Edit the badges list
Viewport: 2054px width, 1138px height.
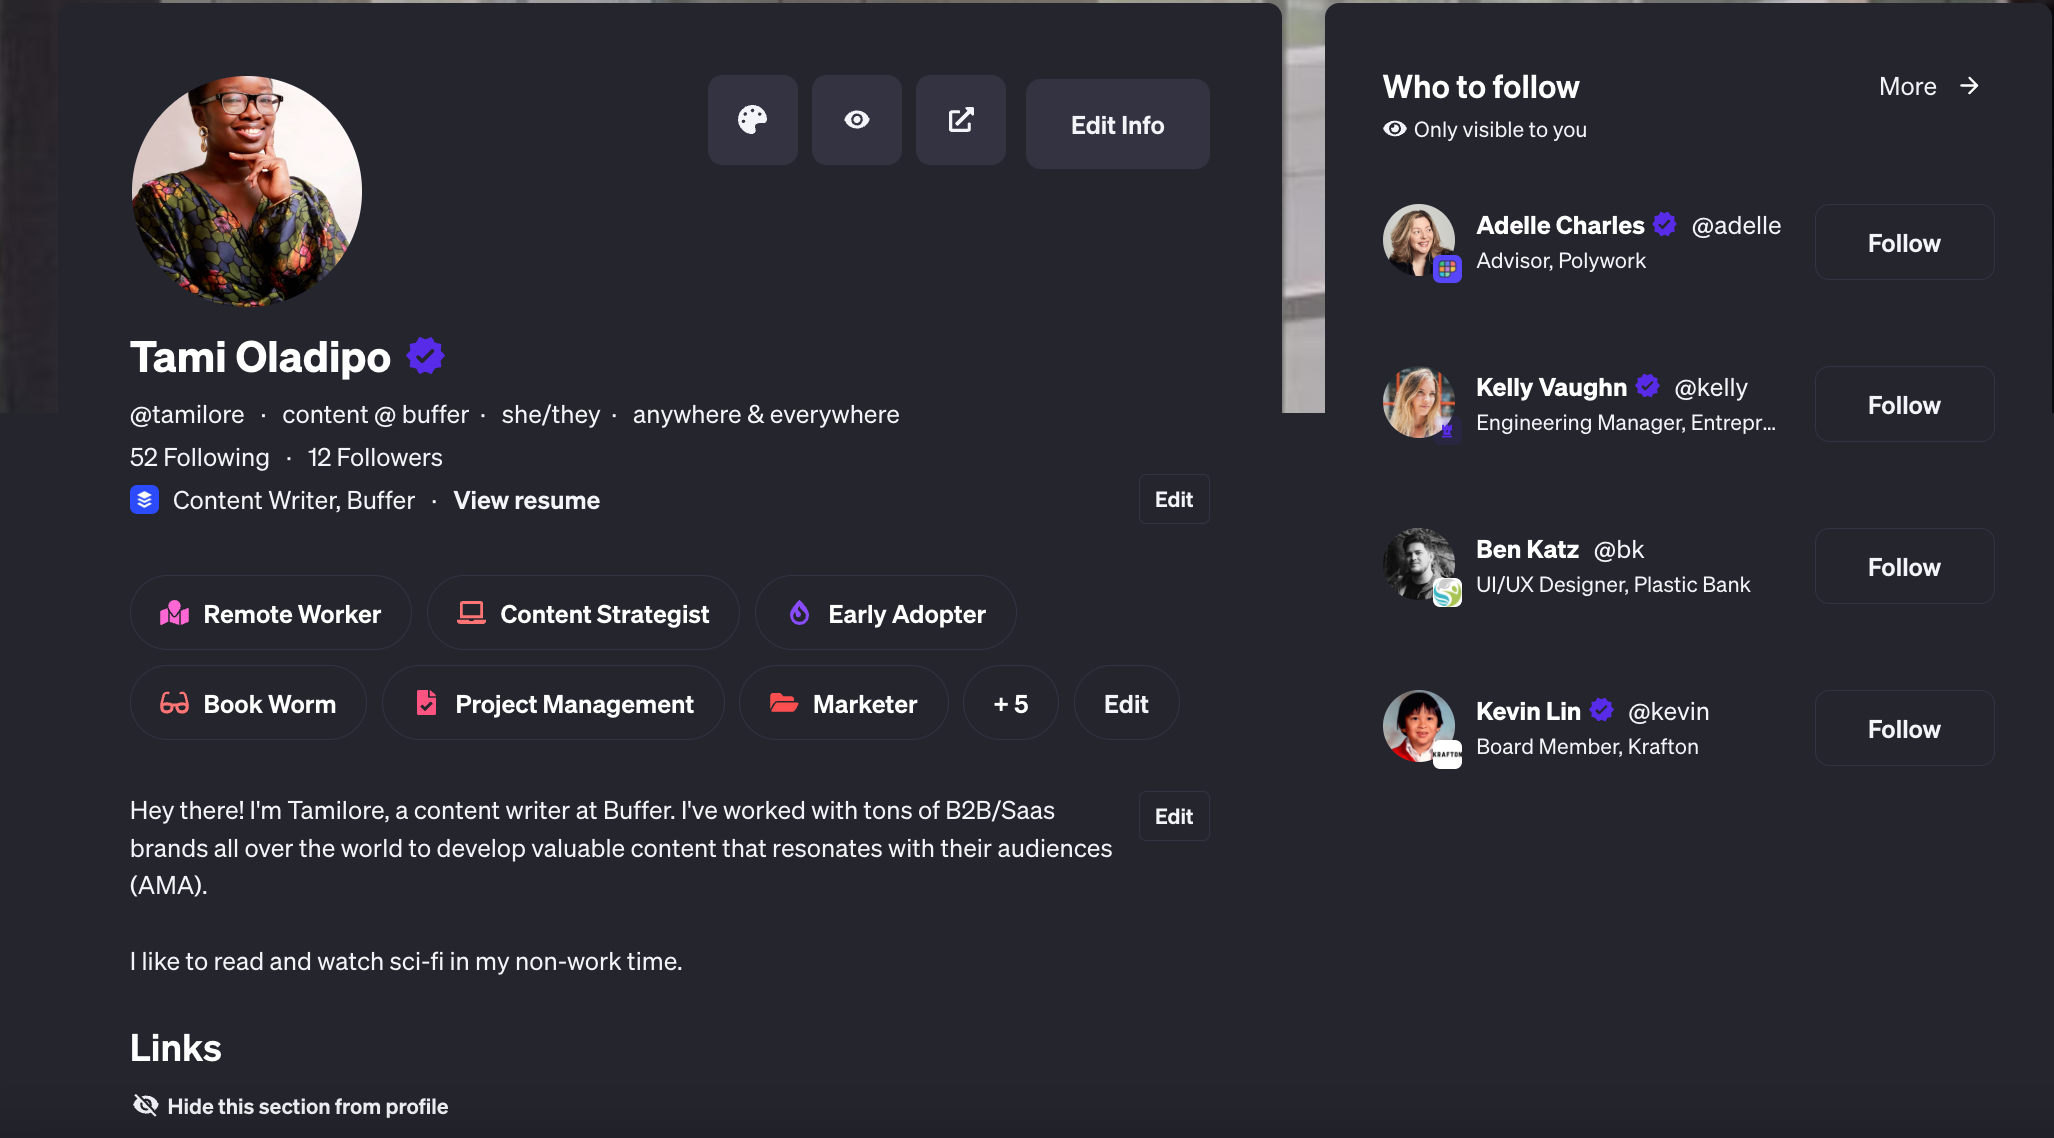coord(1125,703)
